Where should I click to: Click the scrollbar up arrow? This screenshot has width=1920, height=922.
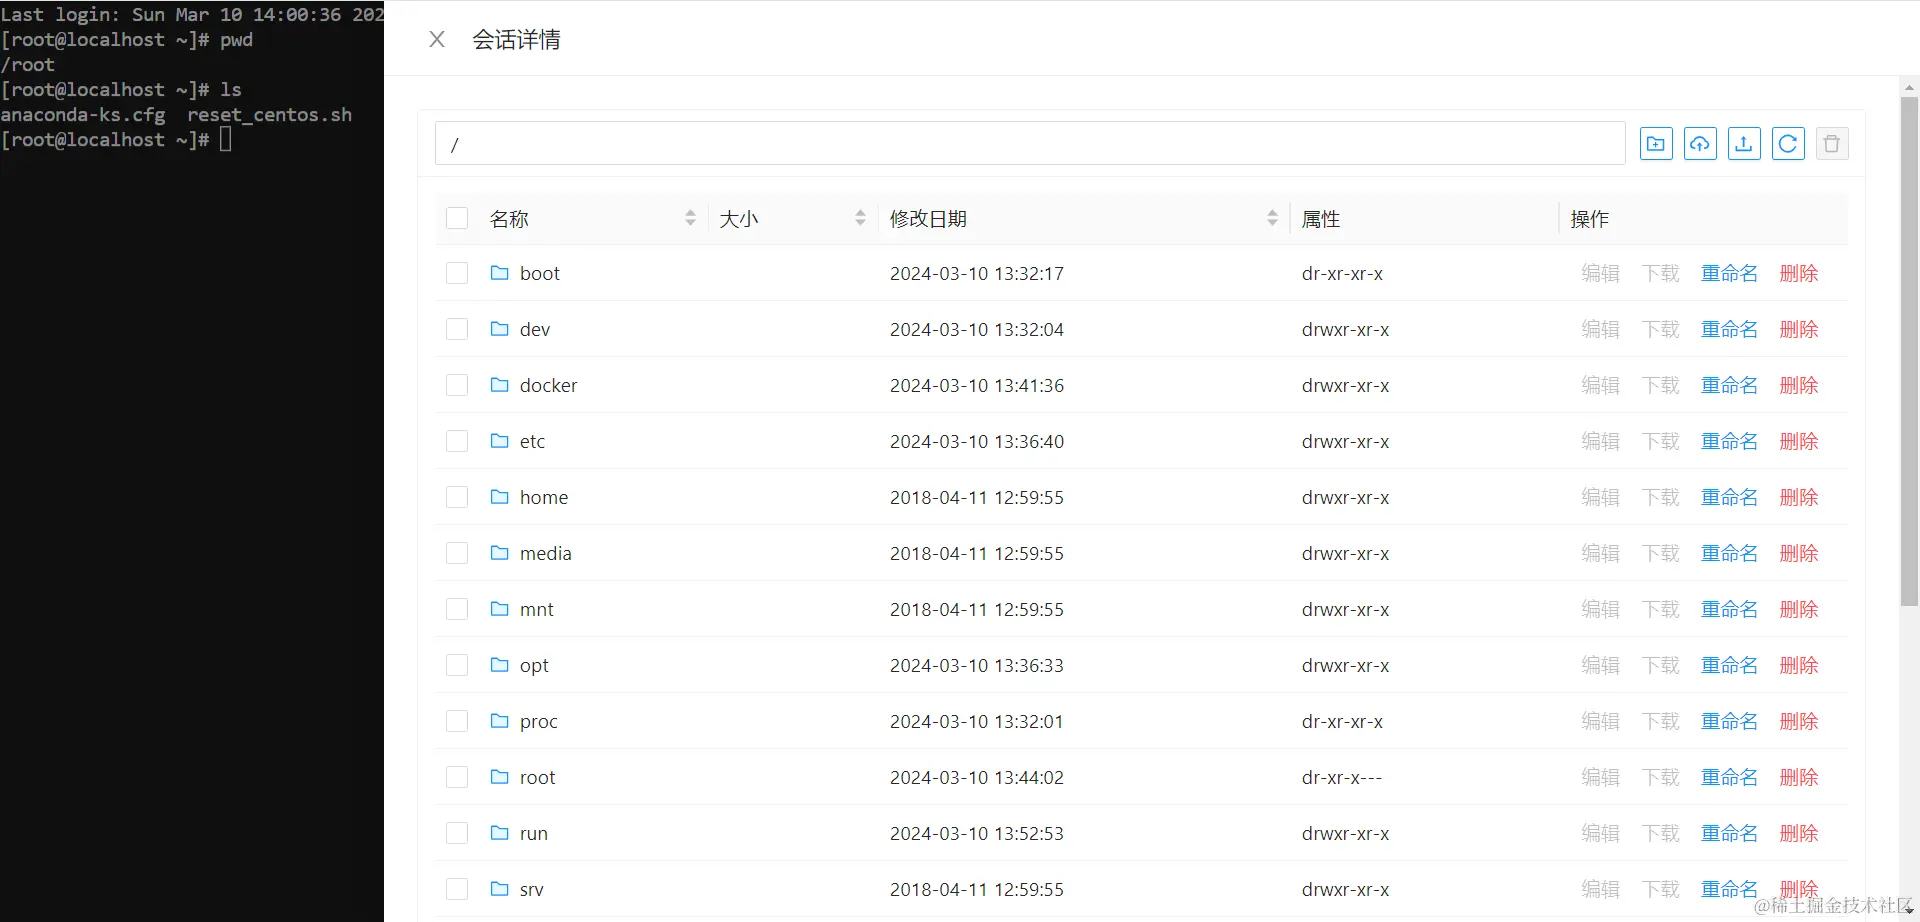pos(1909,87)
